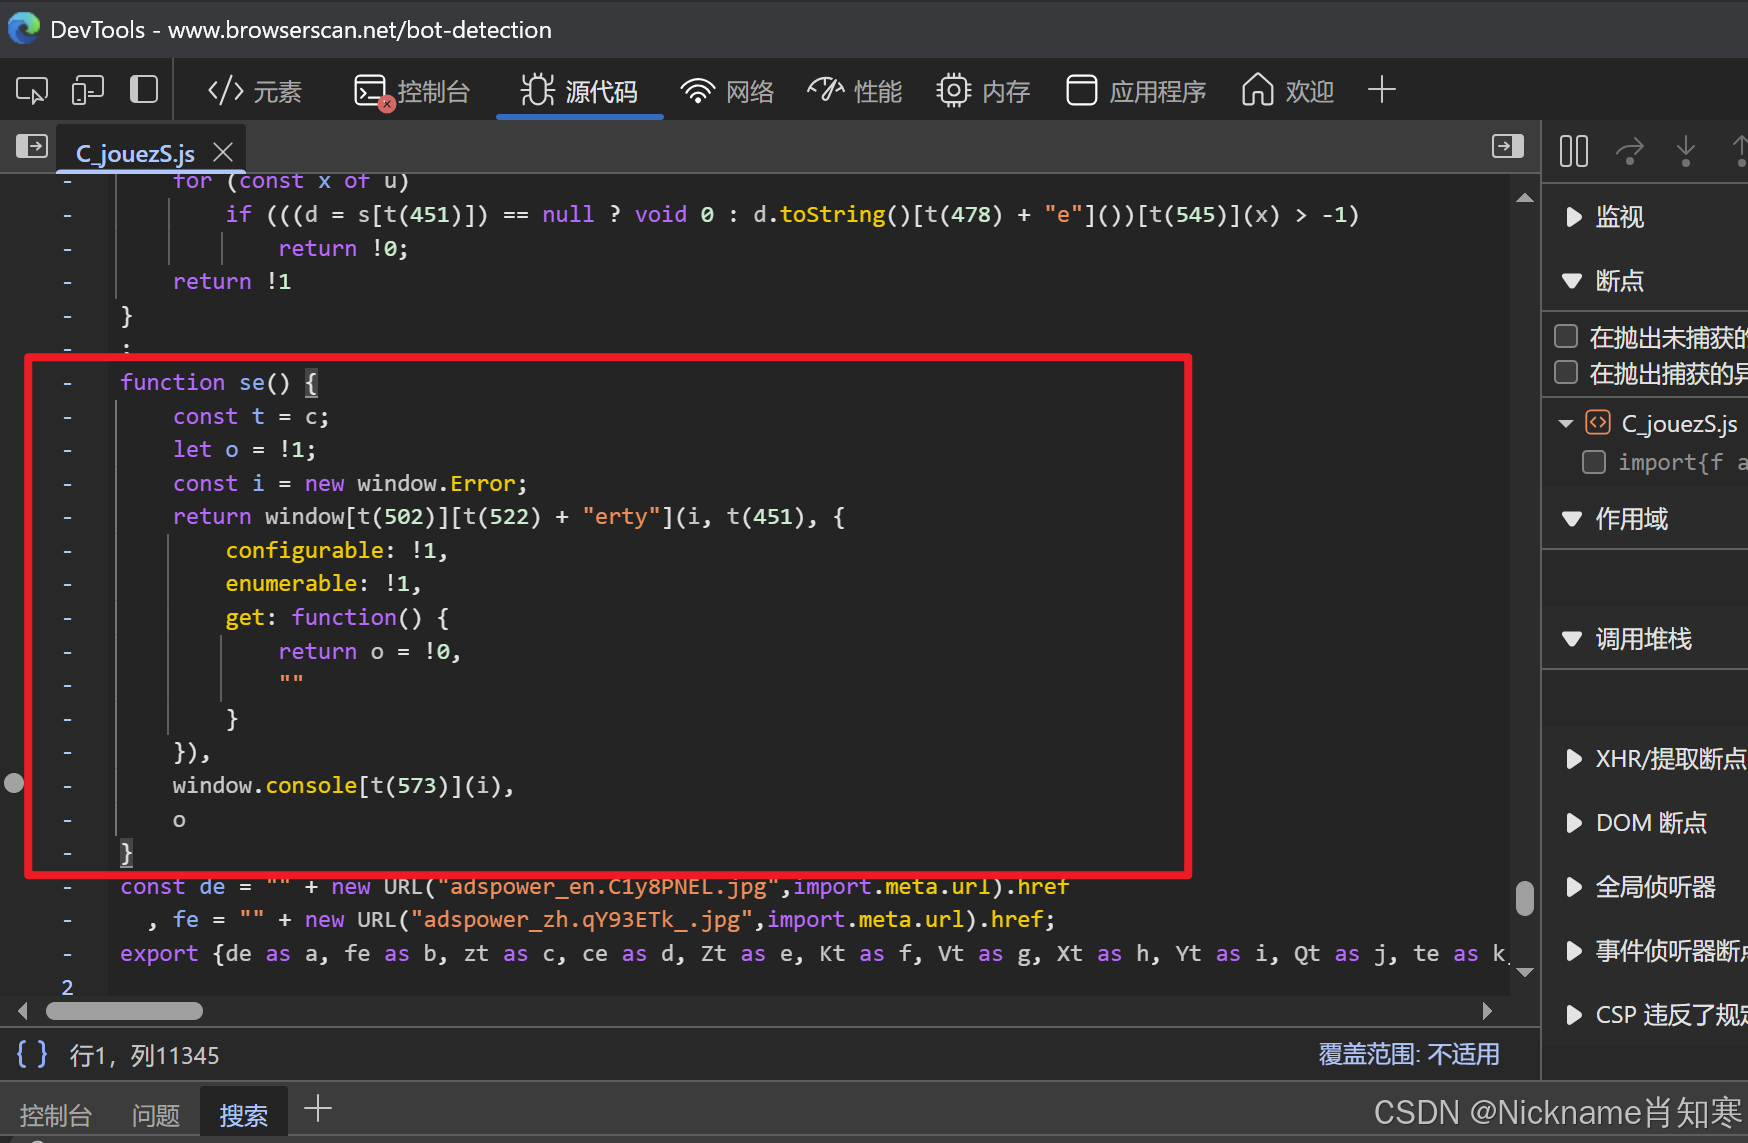Expand the DOM 断点 section
Image resolution: width=1748 pixels, height=1143 pixels.
1572,823
